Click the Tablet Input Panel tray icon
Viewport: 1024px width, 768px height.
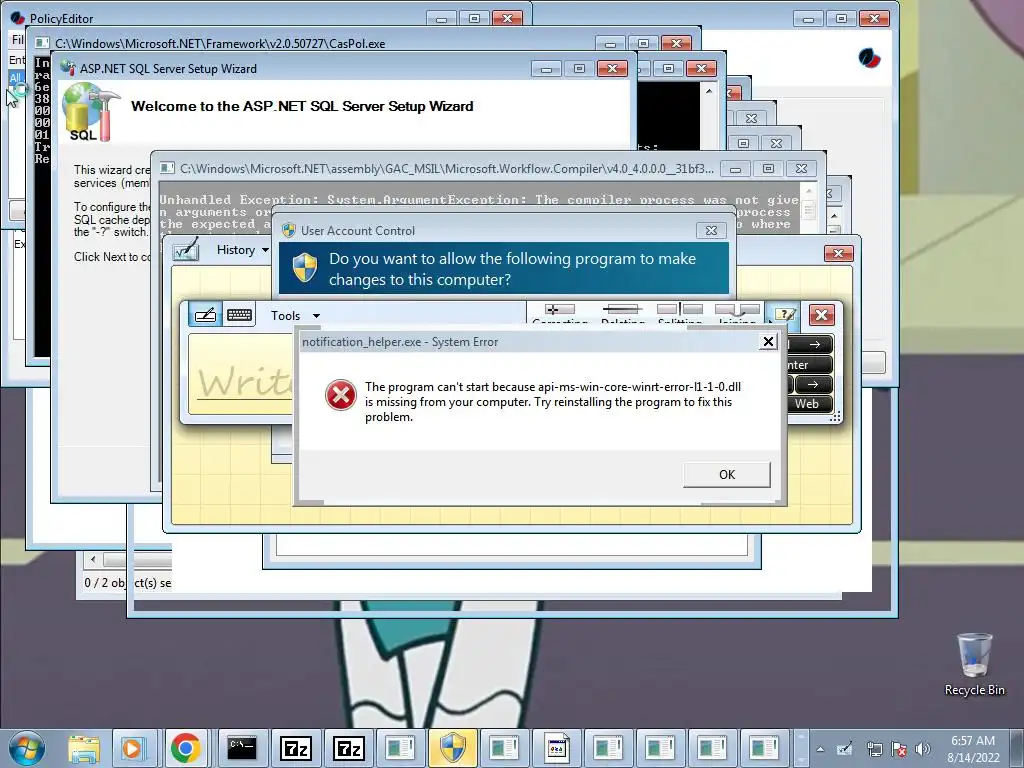coord(844,749)
